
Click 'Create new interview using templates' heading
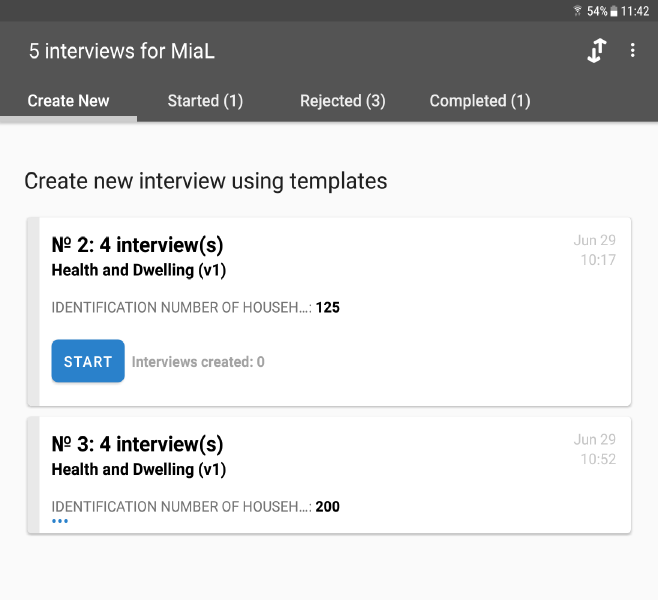pos(205,181)
